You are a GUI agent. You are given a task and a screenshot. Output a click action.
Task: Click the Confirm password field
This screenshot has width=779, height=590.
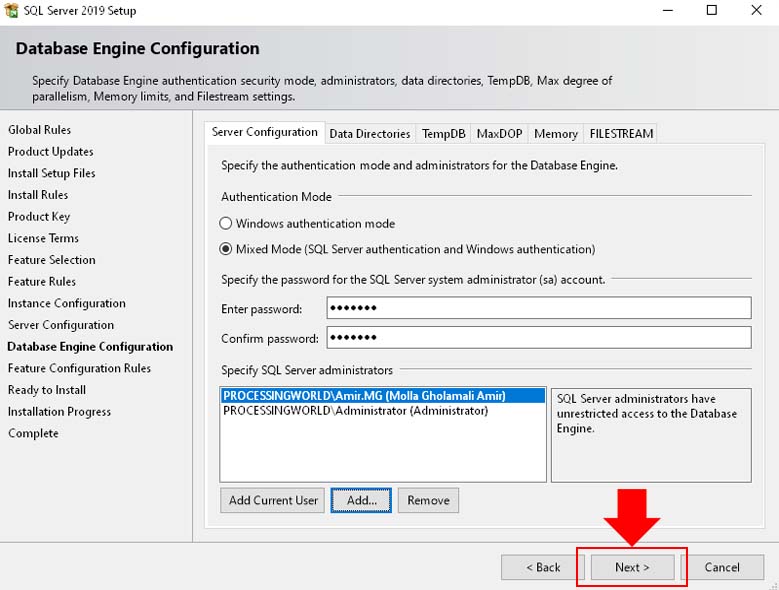539,338
